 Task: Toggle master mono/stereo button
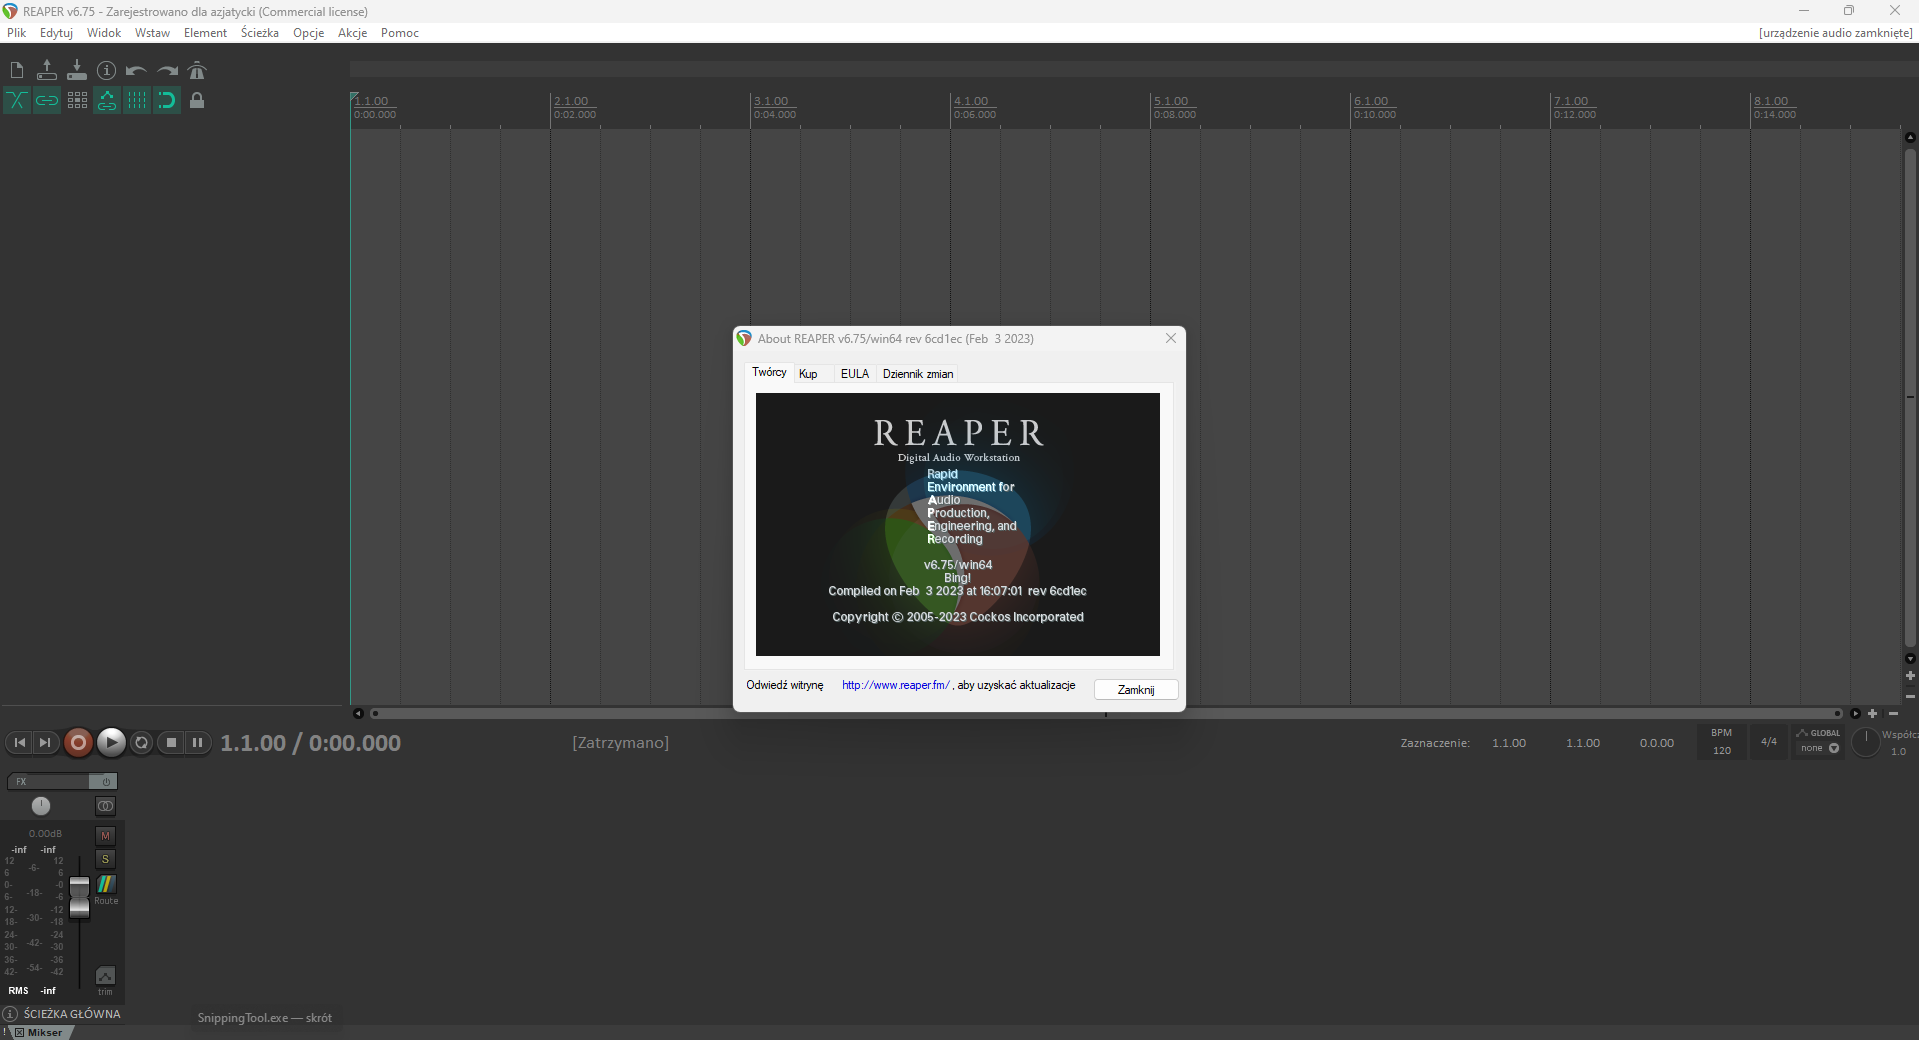105,806
